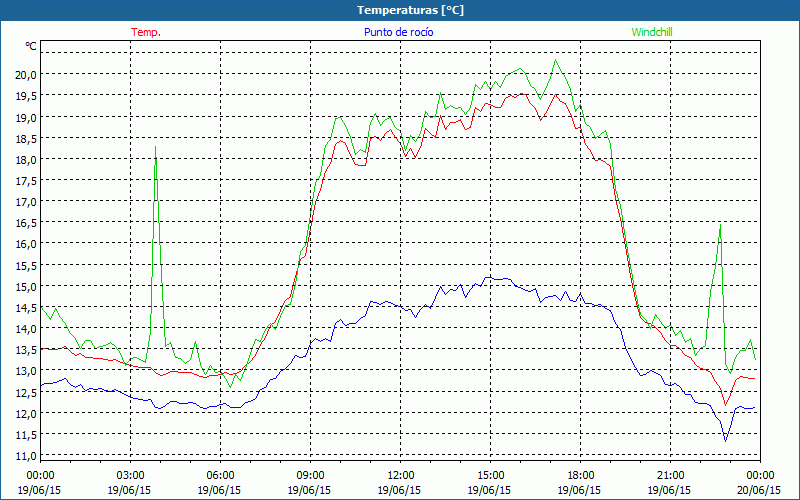
Task: Click the '14,0' y-axis value
Action: [x=27, y=329]
